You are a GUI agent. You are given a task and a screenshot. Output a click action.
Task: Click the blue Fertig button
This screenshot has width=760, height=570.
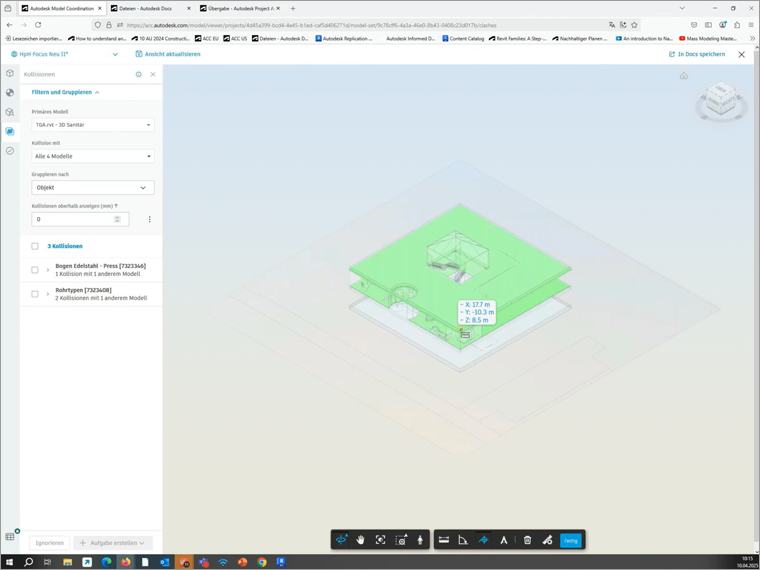tap(570, 540)
